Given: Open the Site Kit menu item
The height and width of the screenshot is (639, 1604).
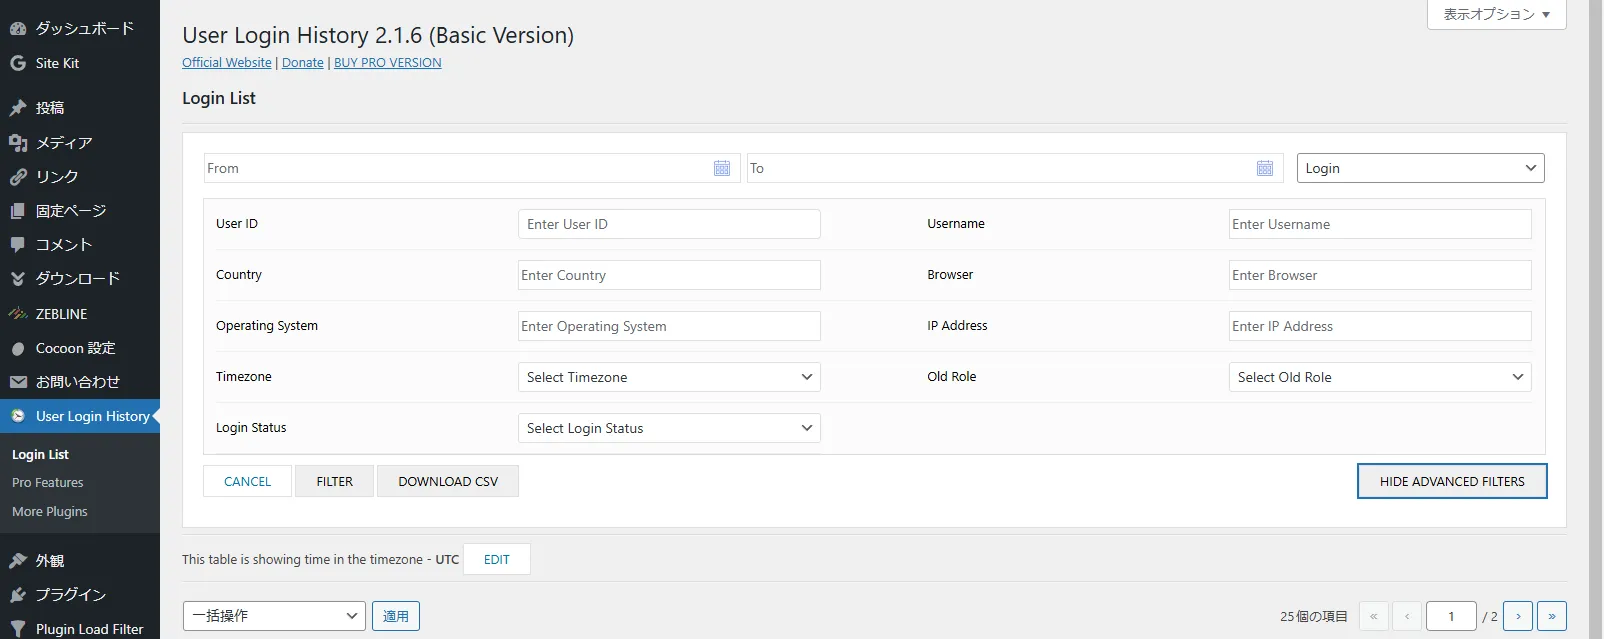Looking at the screenshot, I should point(80,63).
